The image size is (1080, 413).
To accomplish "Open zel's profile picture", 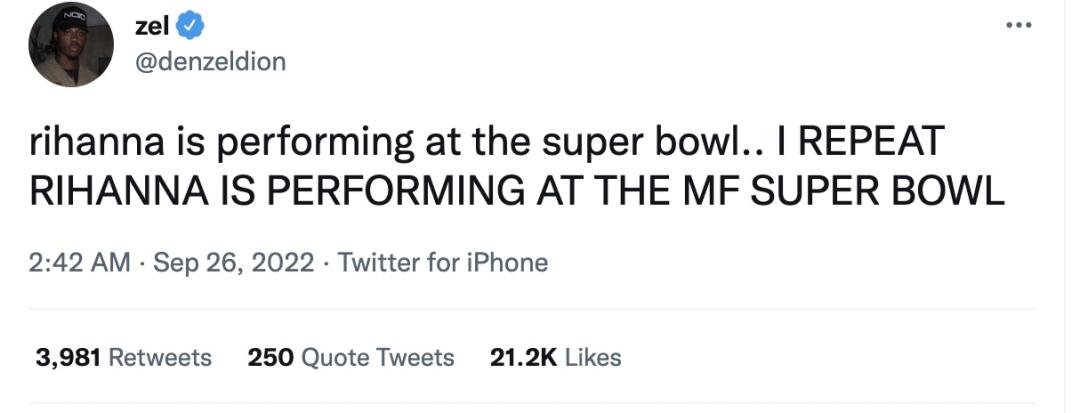I will (71, 44).
